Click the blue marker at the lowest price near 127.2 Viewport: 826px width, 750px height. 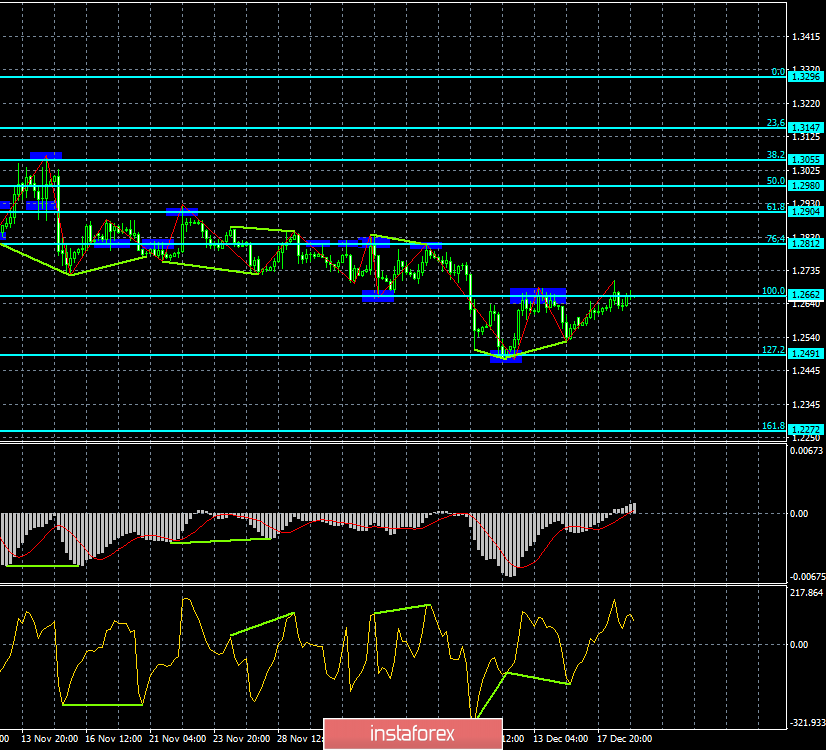(x=506, y=358)
